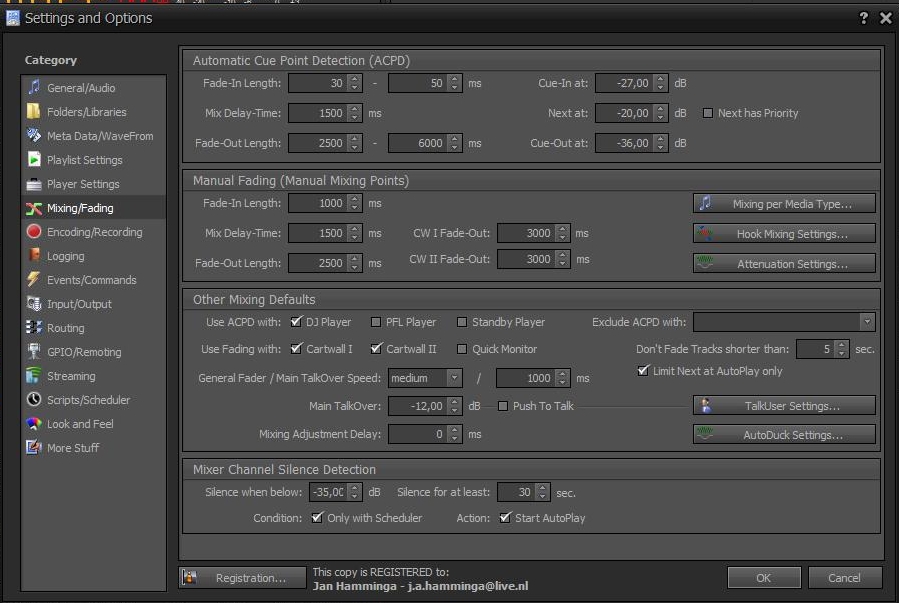This screenshot has height=603, width=899.
Task: Open Hook Mixing Settings
Action: tap(784, 234)
